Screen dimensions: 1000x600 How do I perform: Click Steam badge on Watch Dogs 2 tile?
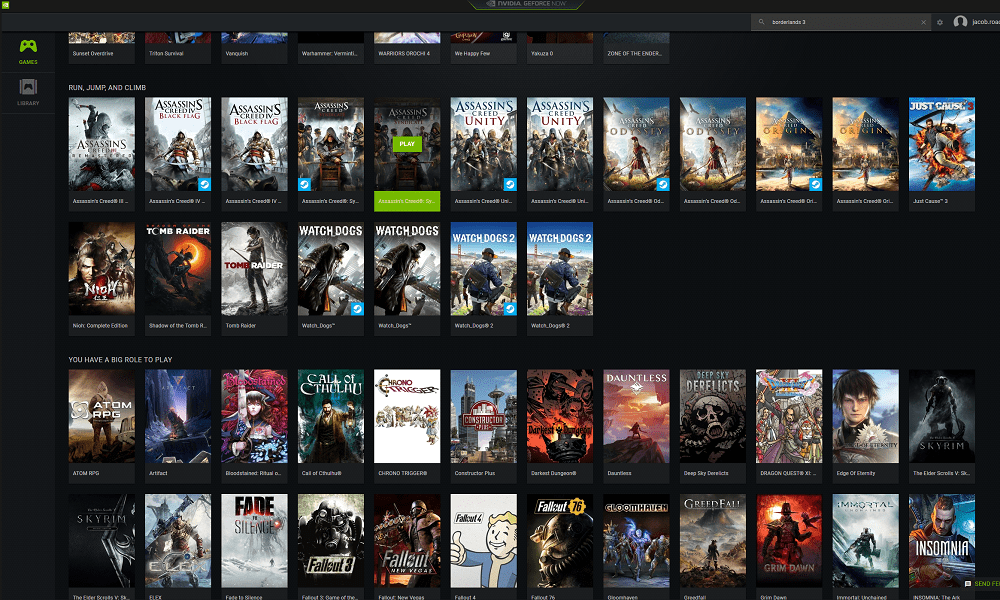510,309
